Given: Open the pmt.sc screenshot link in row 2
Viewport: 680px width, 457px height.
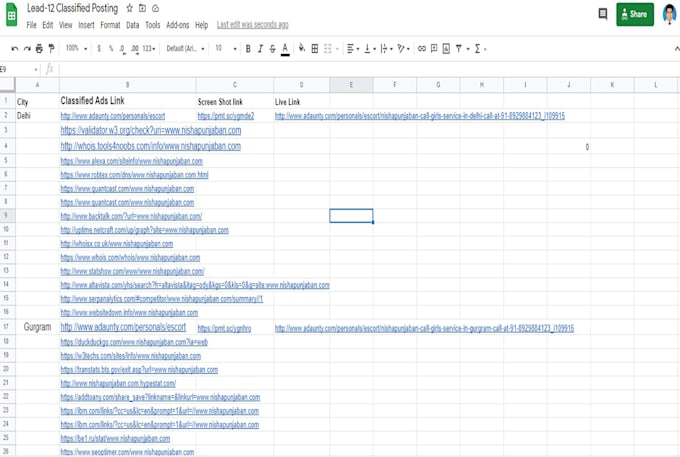Looking at the screenshot, I should [226, 116].
